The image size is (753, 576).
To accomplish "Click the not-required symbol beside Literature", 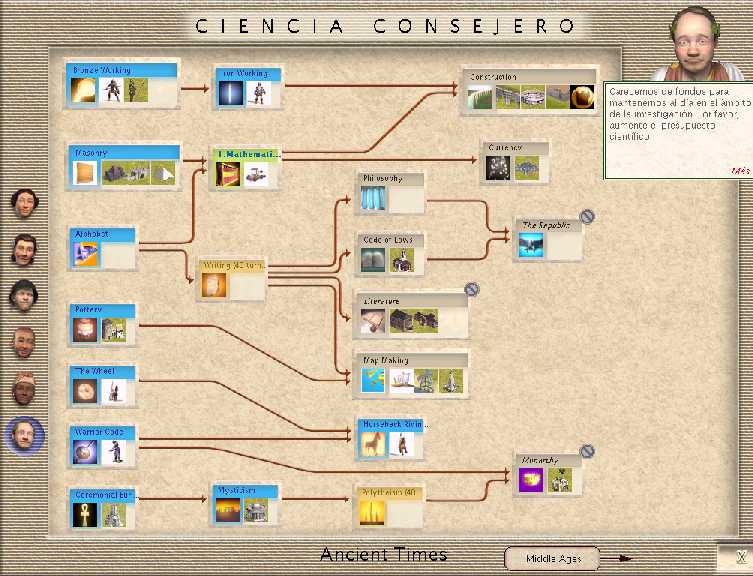I will pos(472,289).
